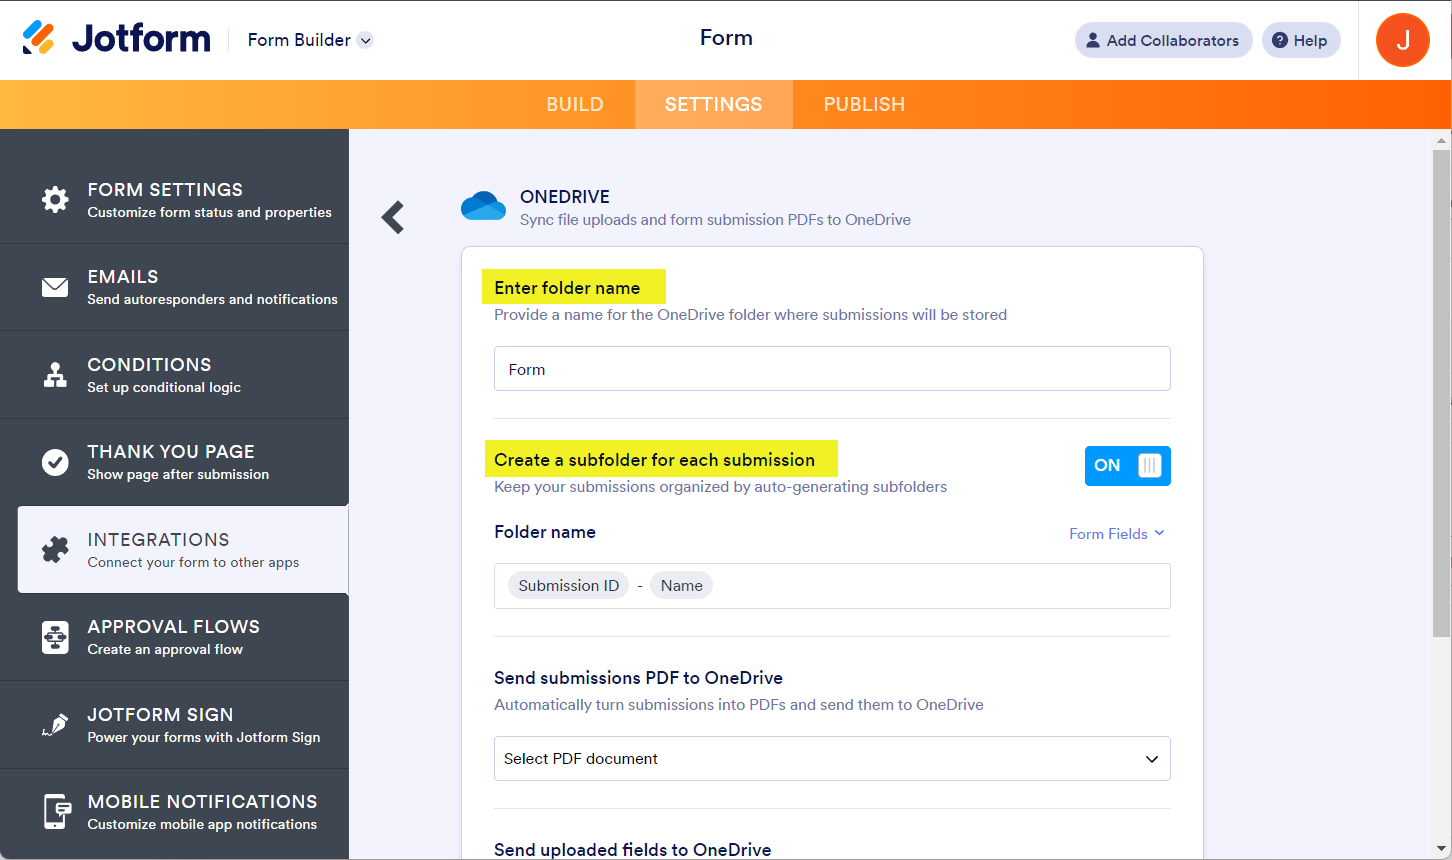Switch to the PUBLISH tab
This screenshot has height=860, width=1452.
(864, 105)
